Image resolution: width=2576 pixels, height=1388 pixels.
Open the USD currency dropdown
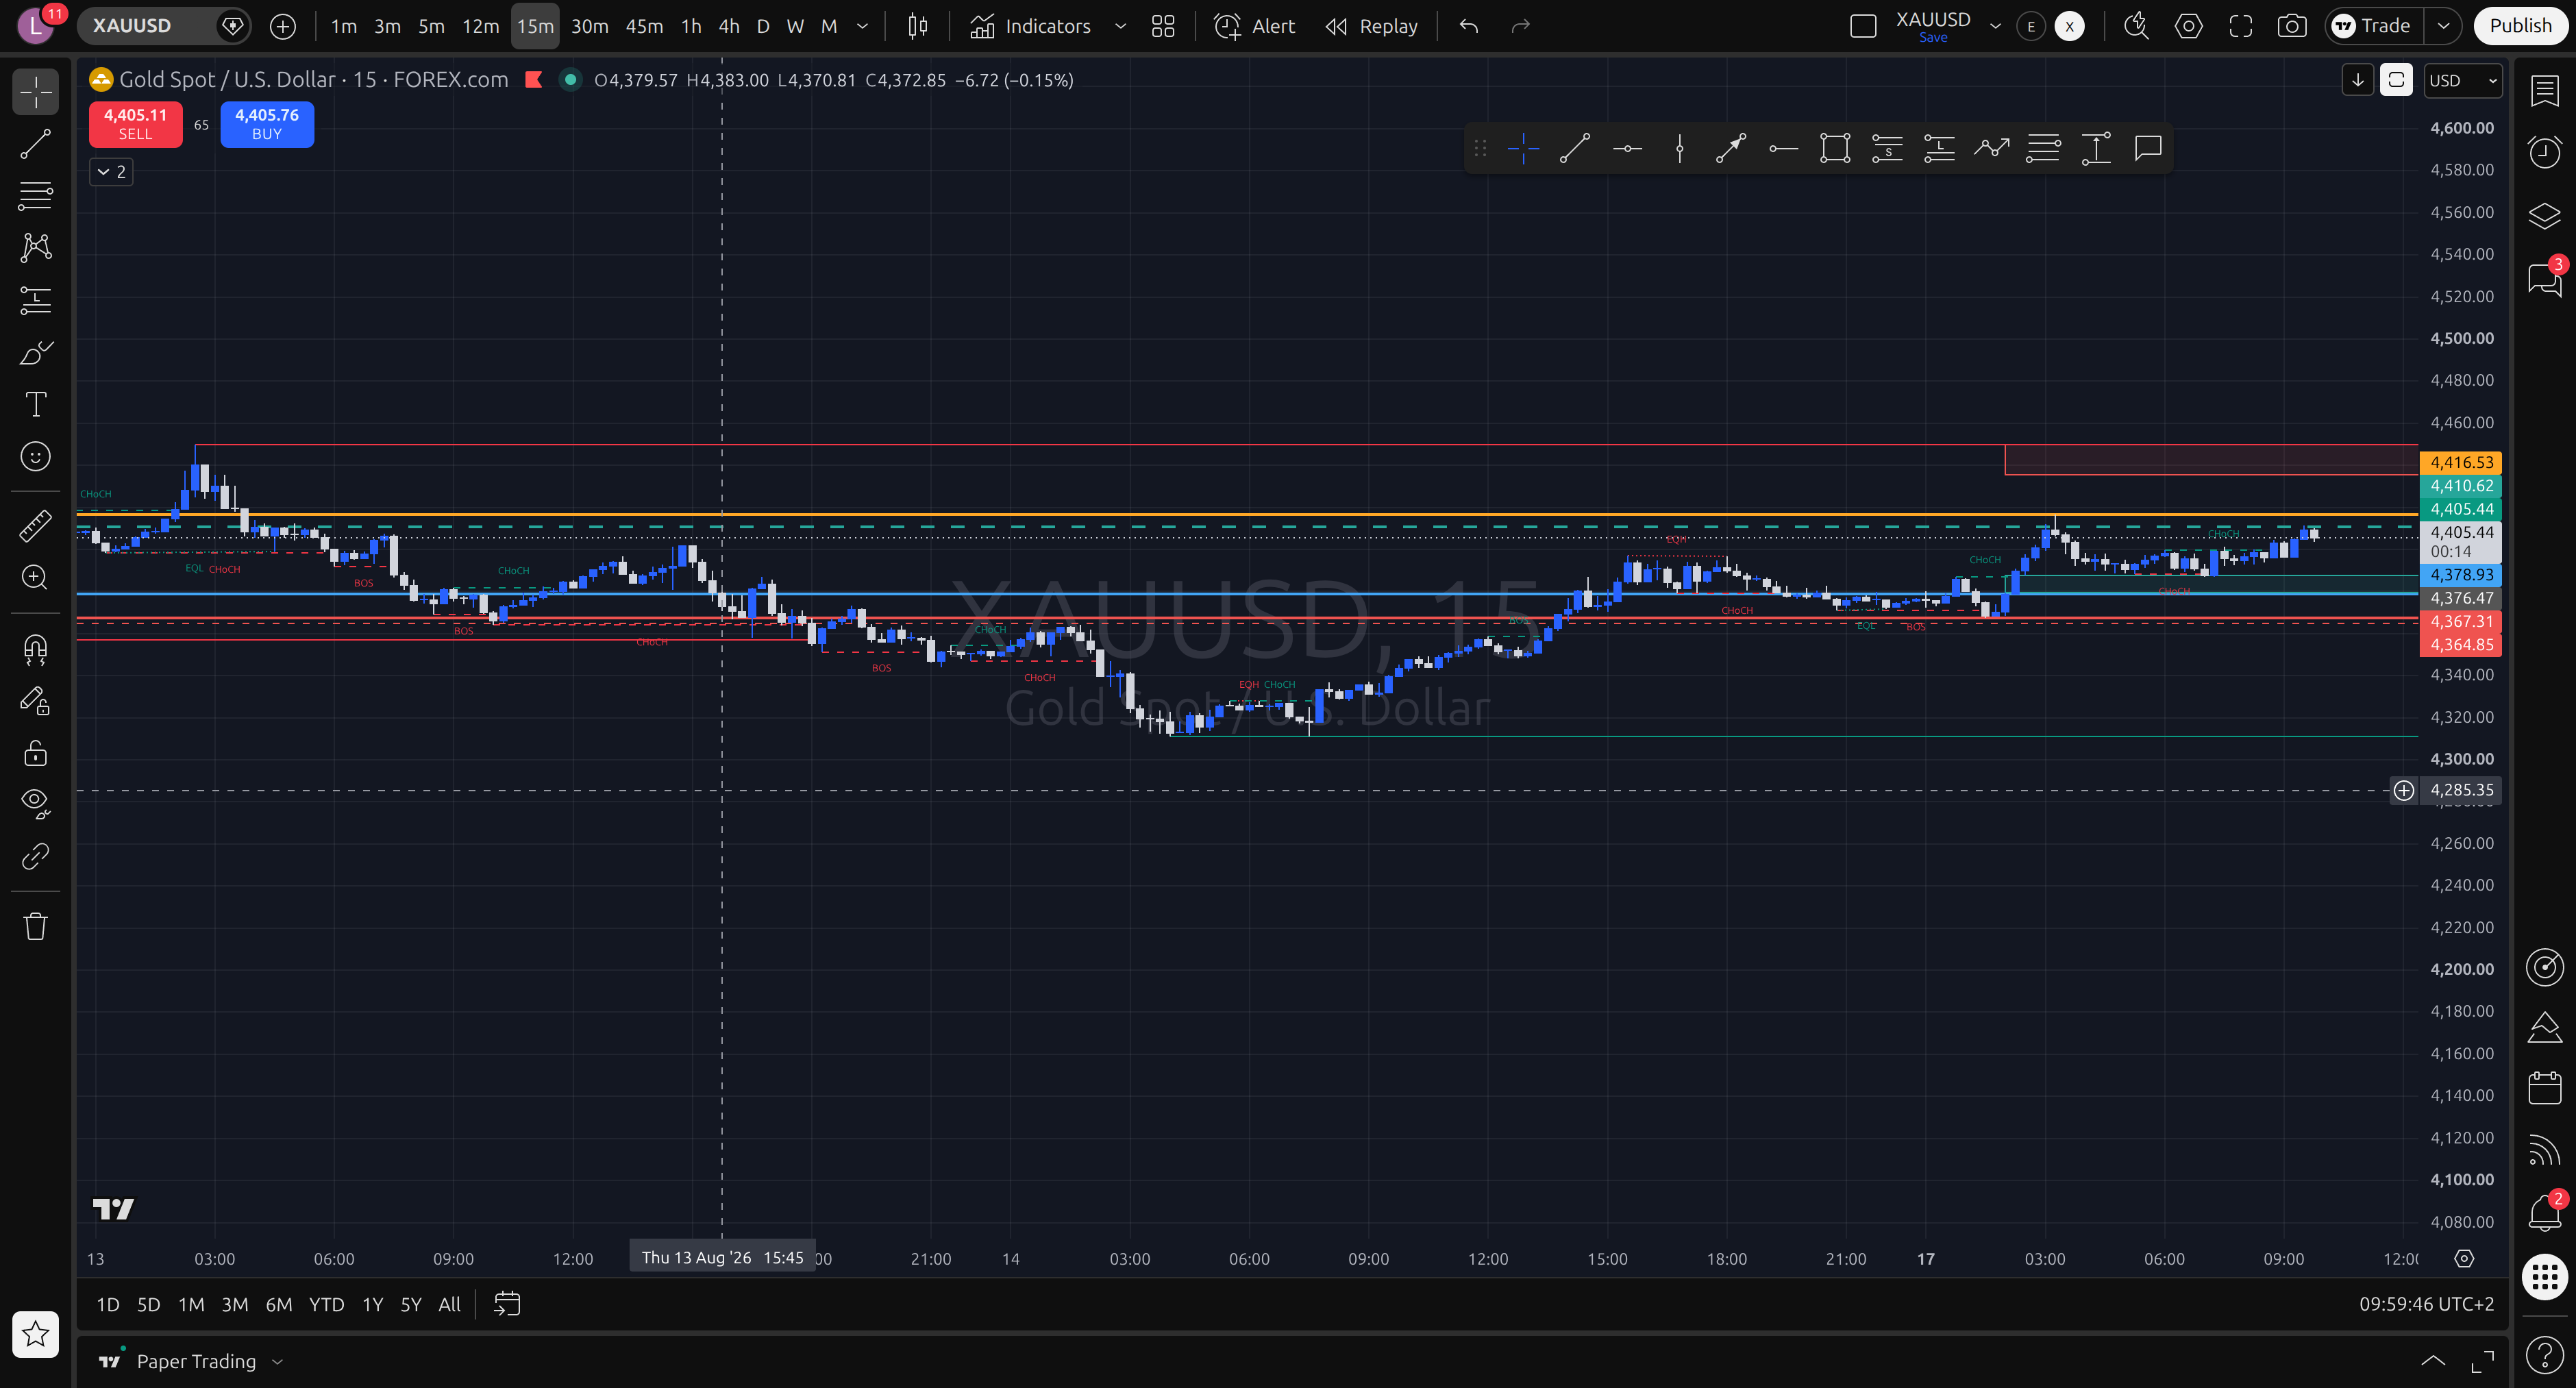2463,80
